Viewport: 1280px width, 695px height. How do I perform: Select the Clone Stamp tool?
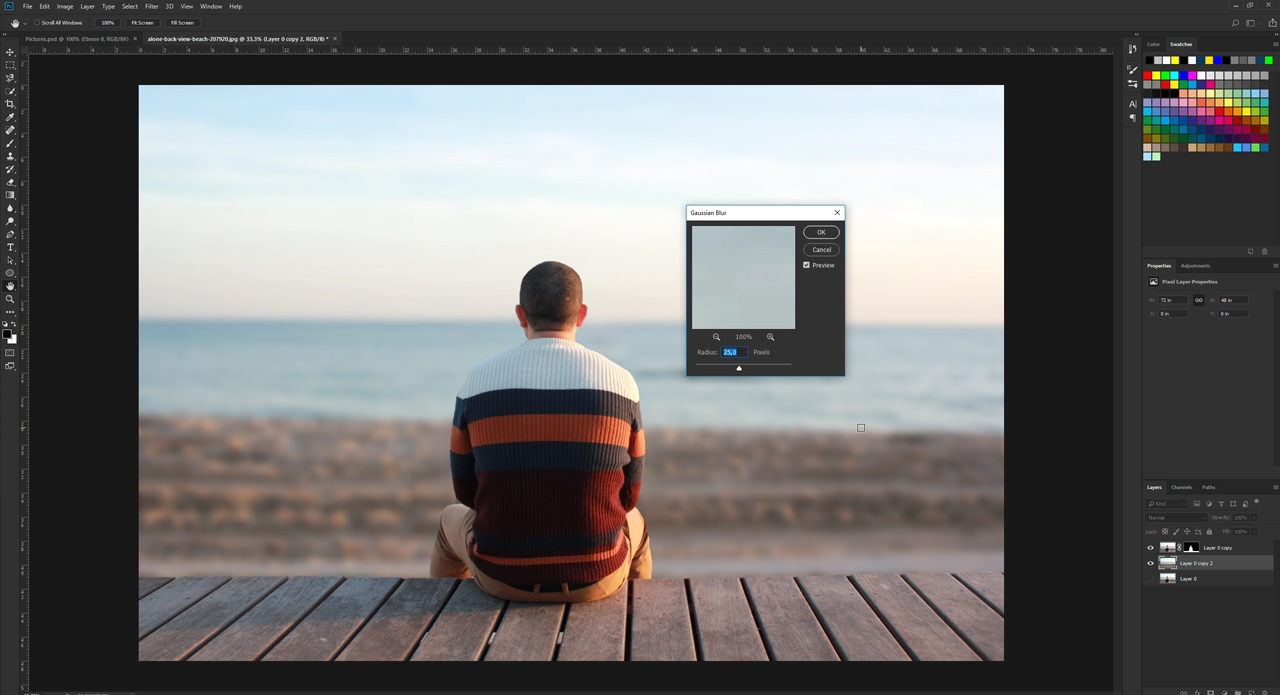[x=11, y=156]
